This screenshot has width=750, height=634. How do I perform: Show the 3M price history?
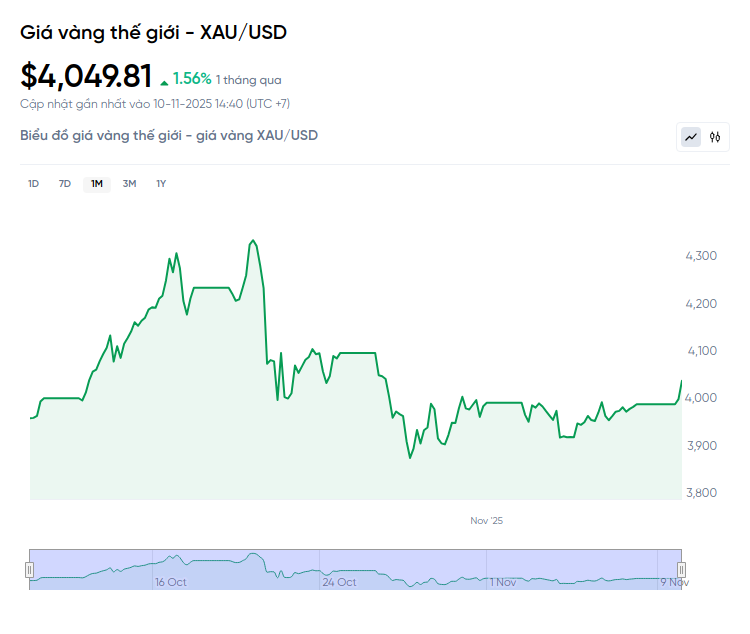(129, 184)
